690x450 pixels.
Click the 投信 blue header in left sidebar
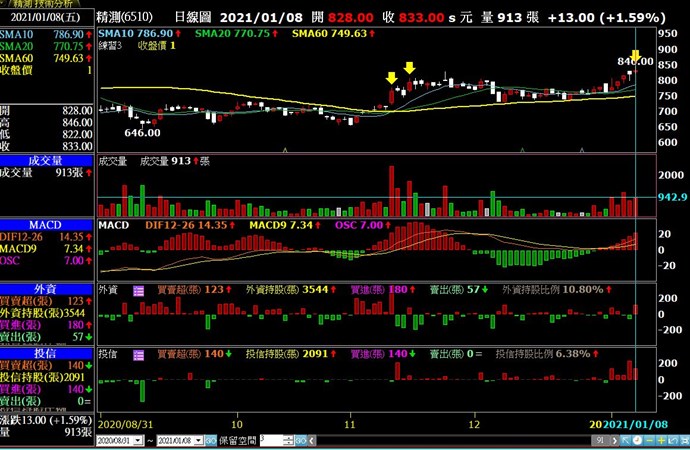47,353
